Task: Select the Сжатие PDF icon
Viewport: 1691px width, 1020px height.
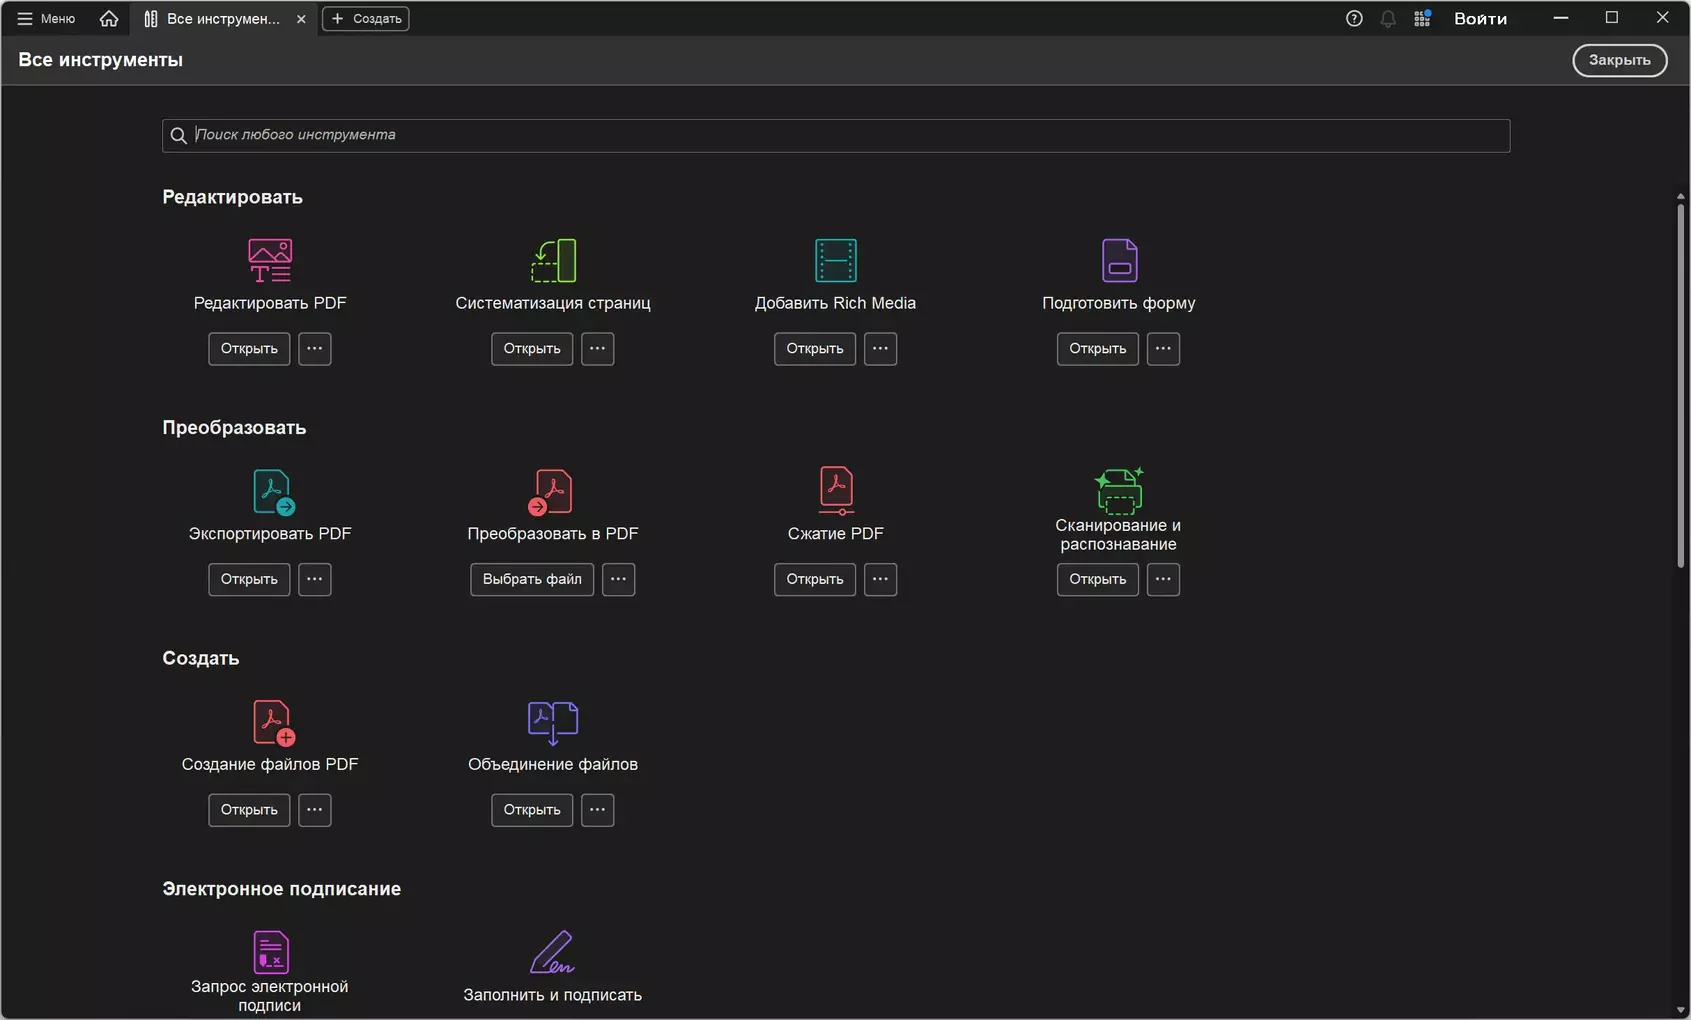Action: (x=835, y=490)
